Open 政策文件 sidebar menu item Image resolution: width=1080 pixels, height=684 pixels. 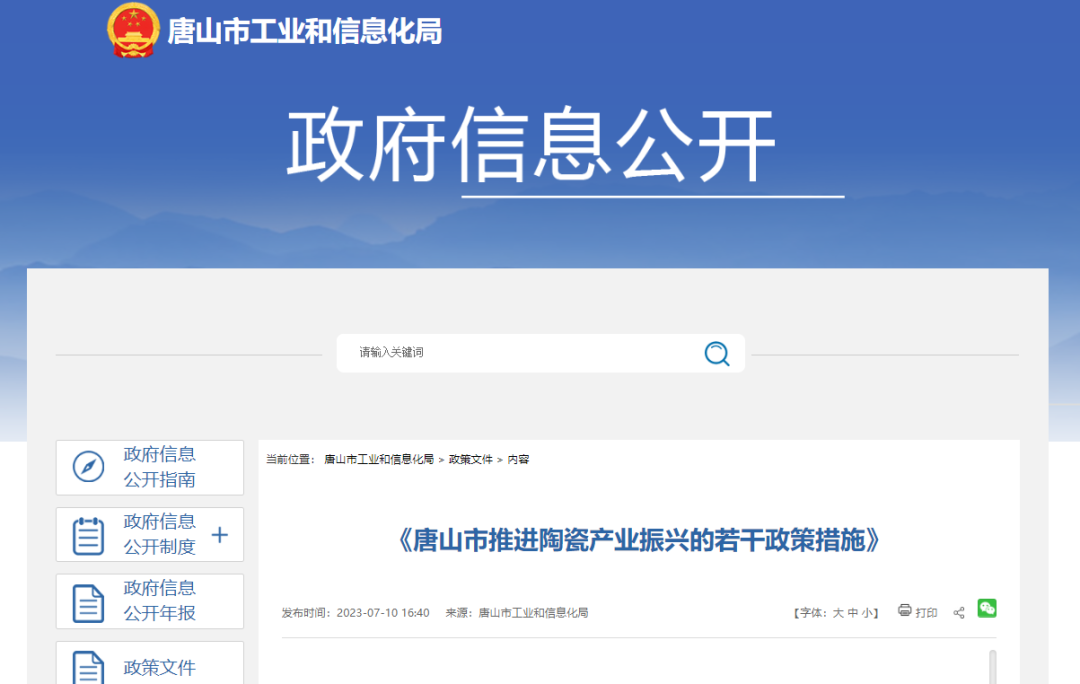159,667
